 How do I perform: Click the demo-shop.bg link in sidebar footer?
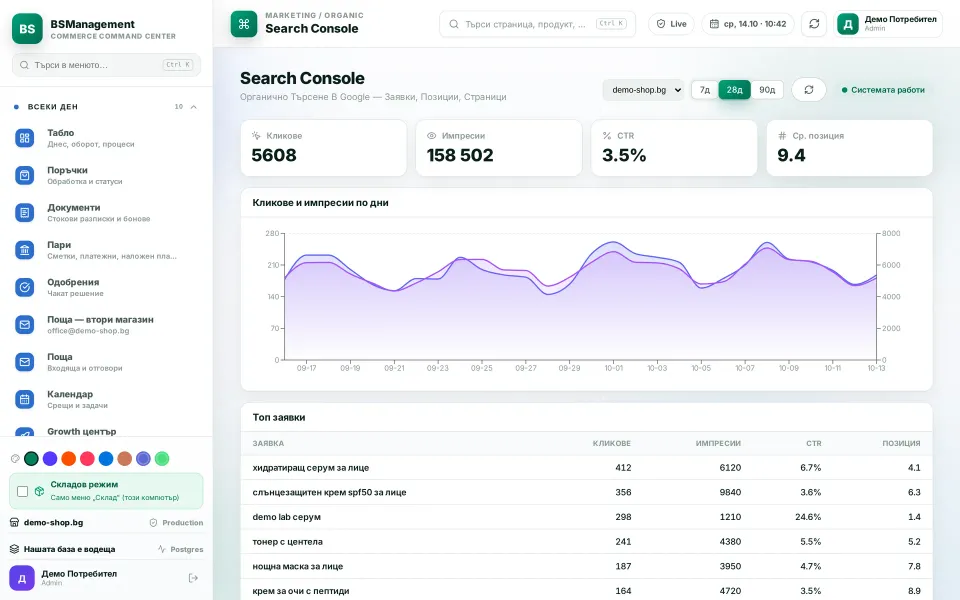tap(53, 523)
